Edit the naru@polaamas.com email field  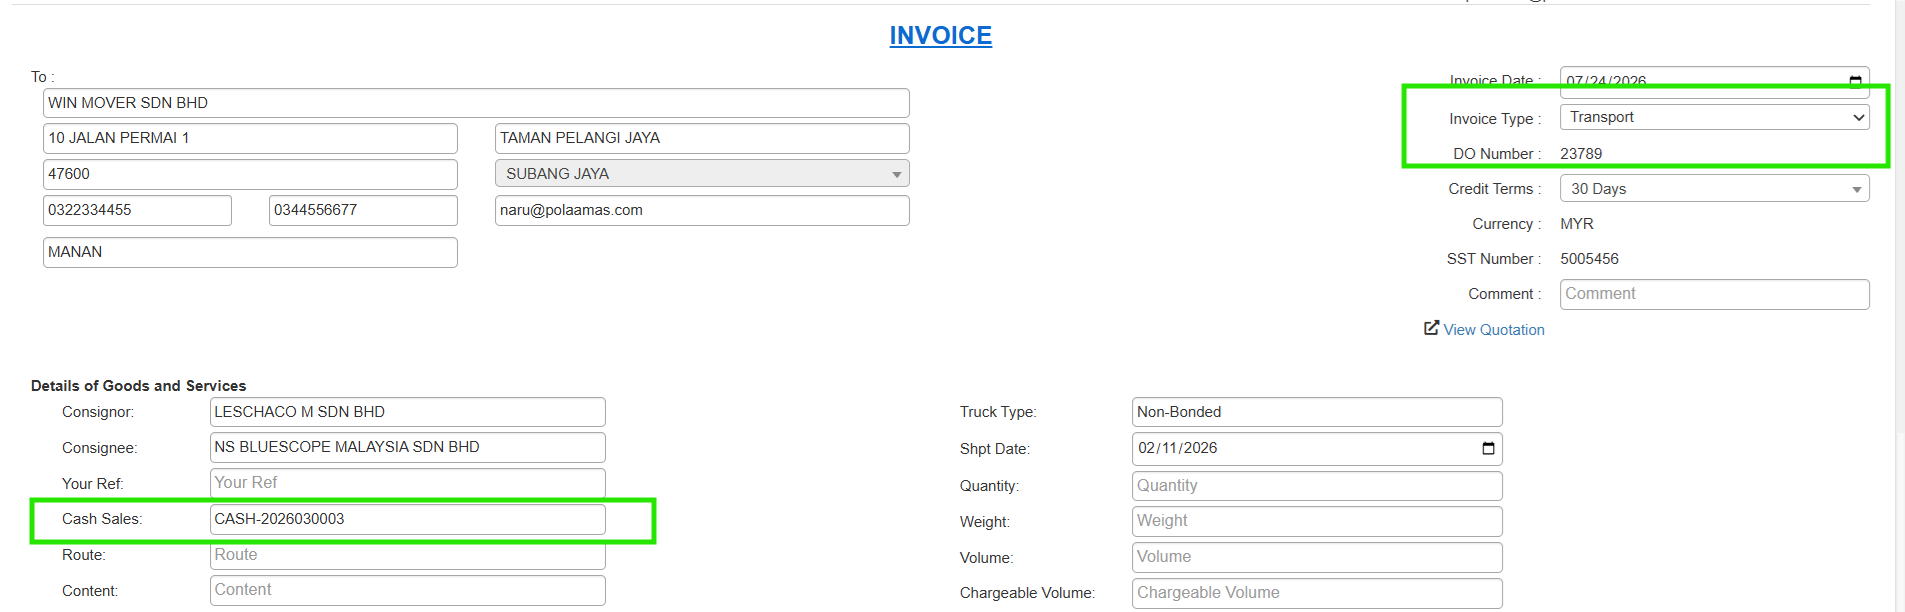[x=702, y=210]
